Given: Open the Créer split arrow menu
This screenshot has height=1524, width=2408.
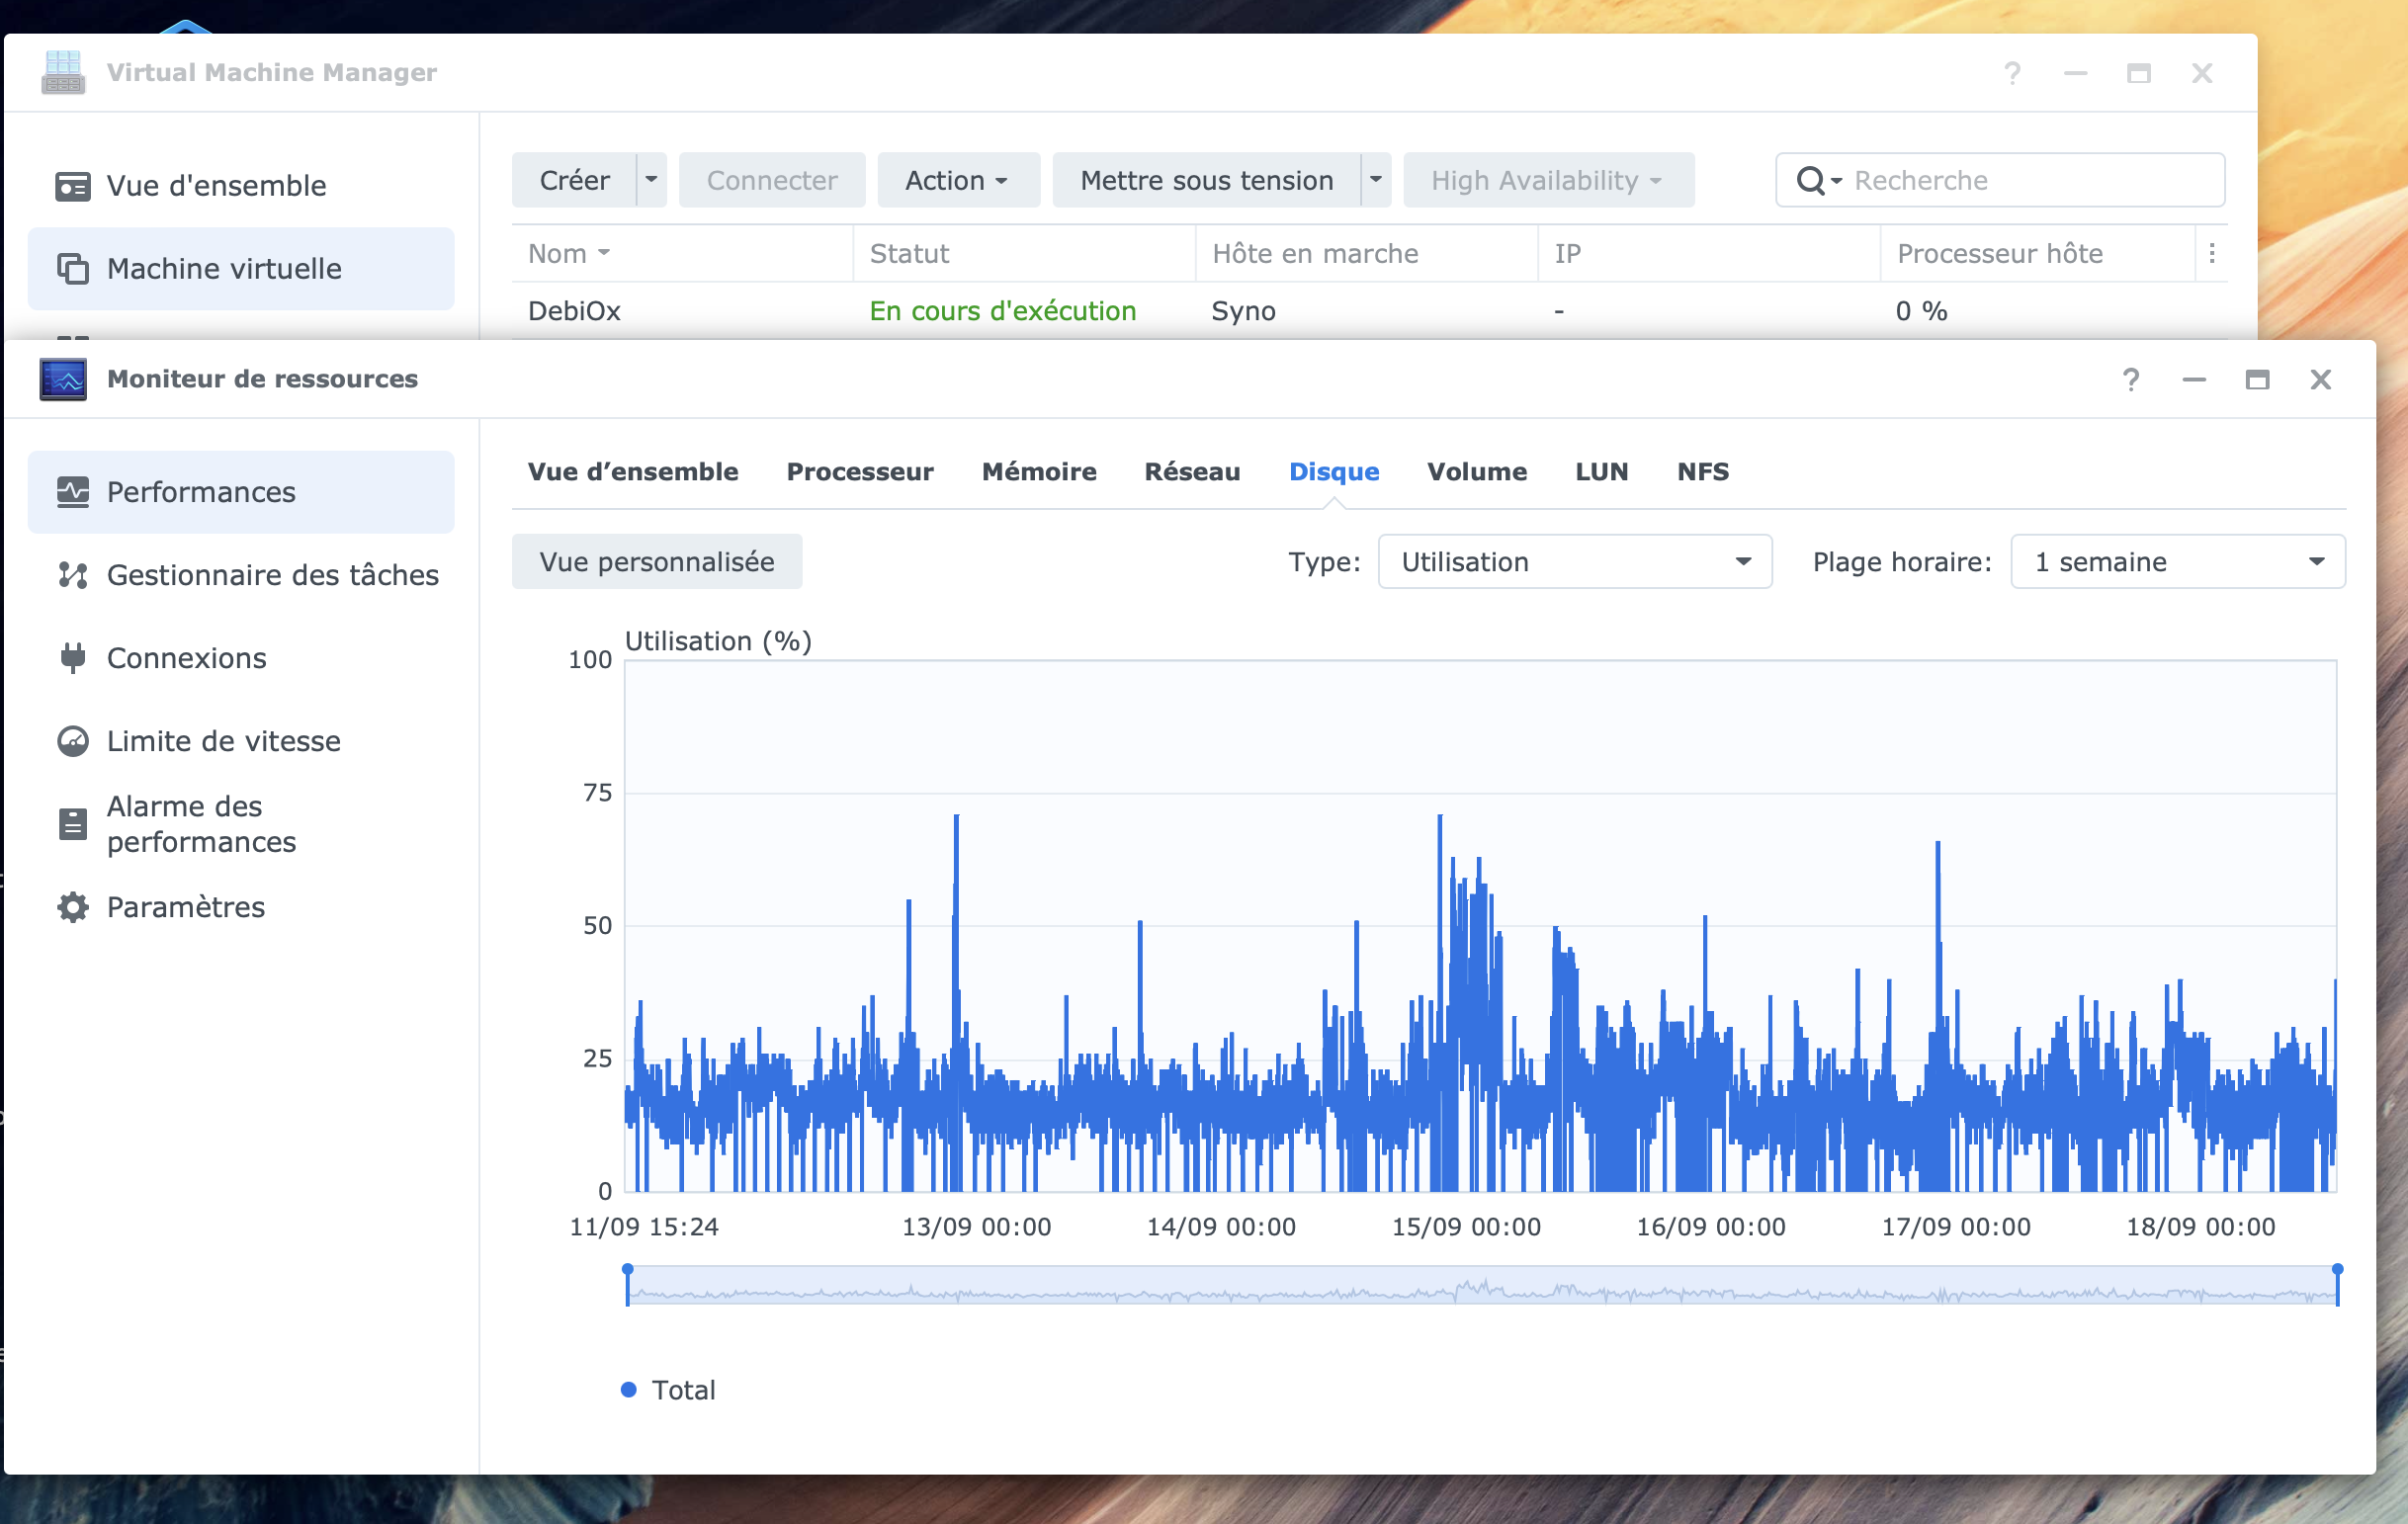Looking at the screenshot, I should click(x=652, y=181).
